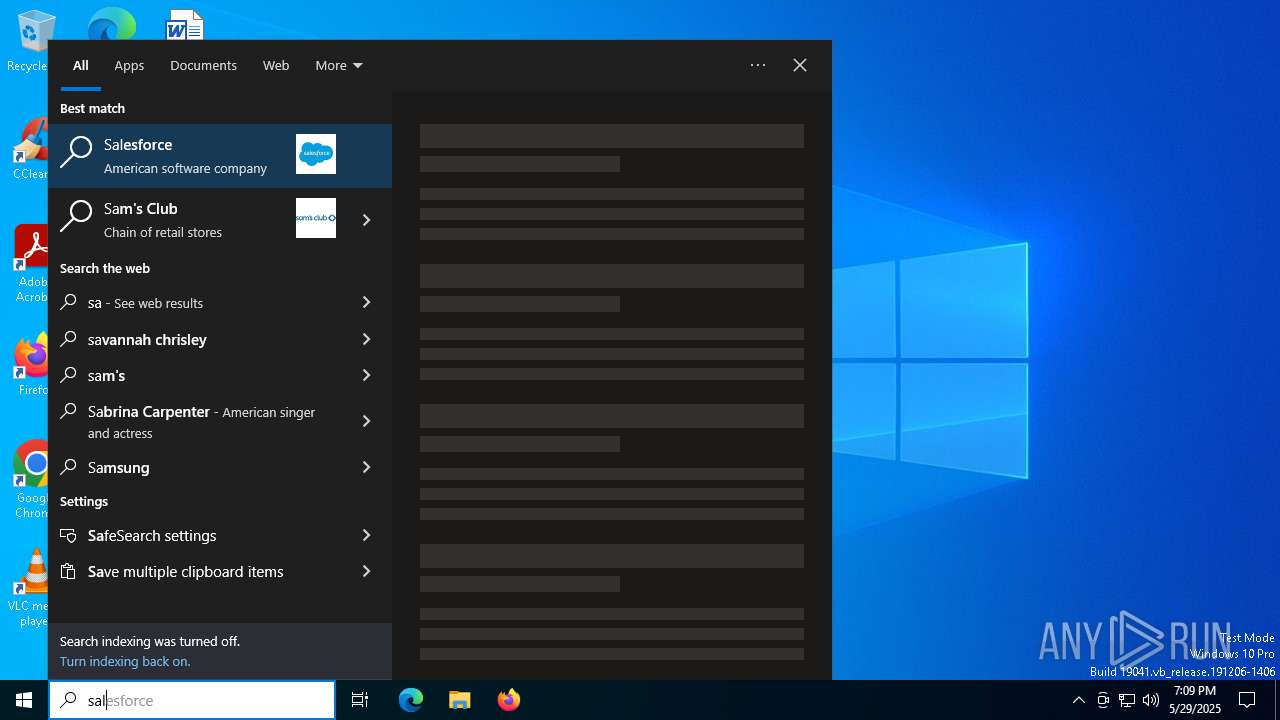Image resolution: width=1280 pixels, height=720 pixels.
Task: Select the Word document desktop icon
Action: pyautogui.click(x=185, y=24)
